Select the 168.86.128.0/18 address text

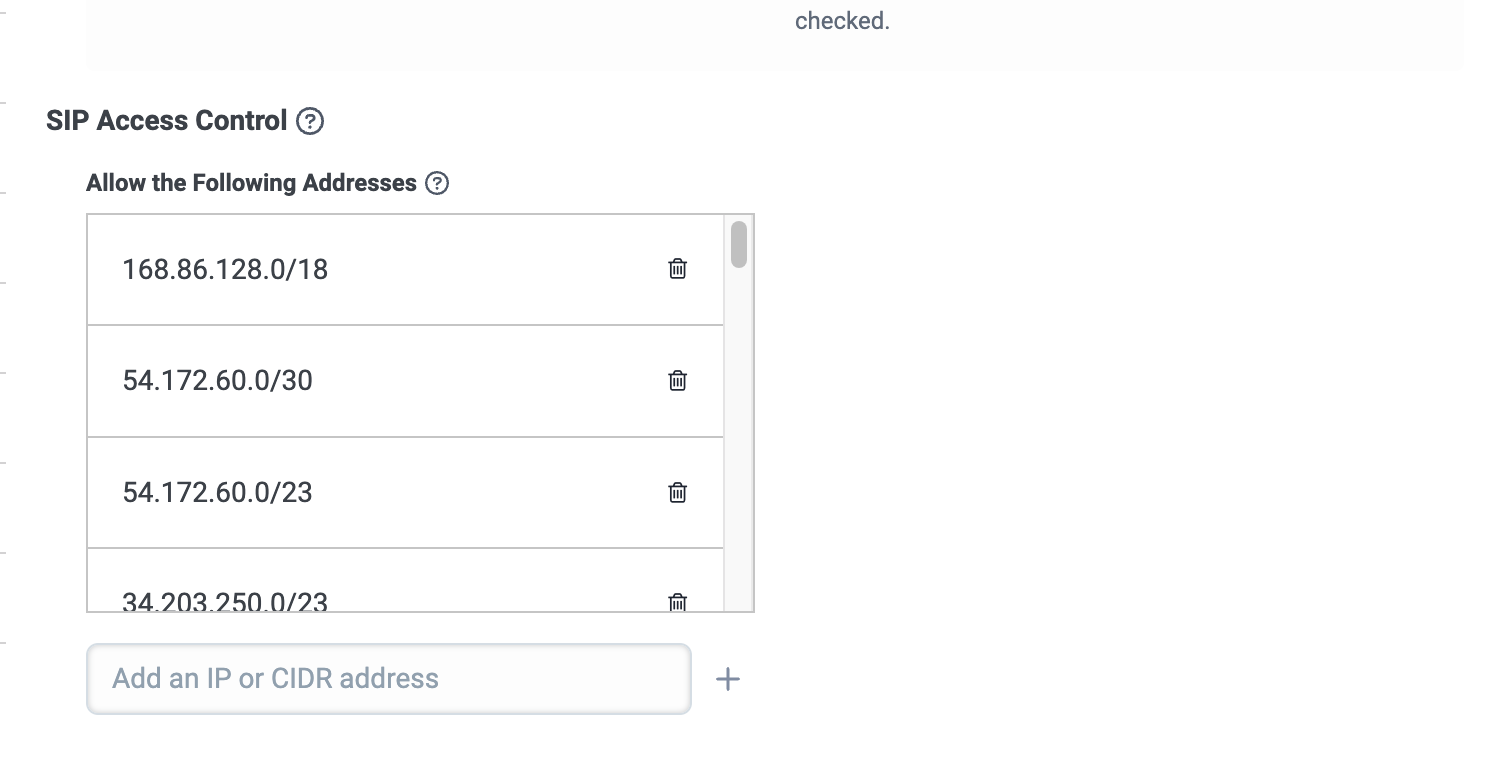tap(225, 270)
